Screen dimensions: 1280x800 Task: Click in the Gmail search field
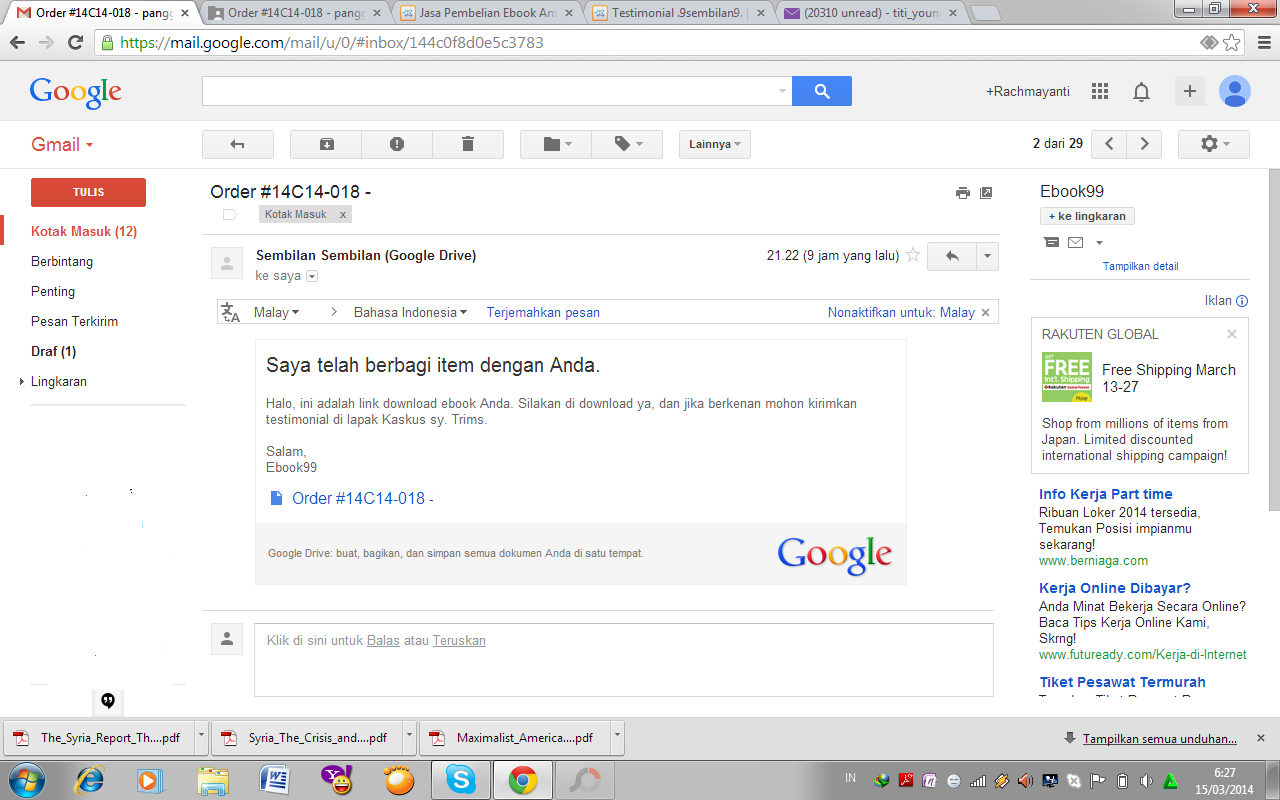click(488, 91)
